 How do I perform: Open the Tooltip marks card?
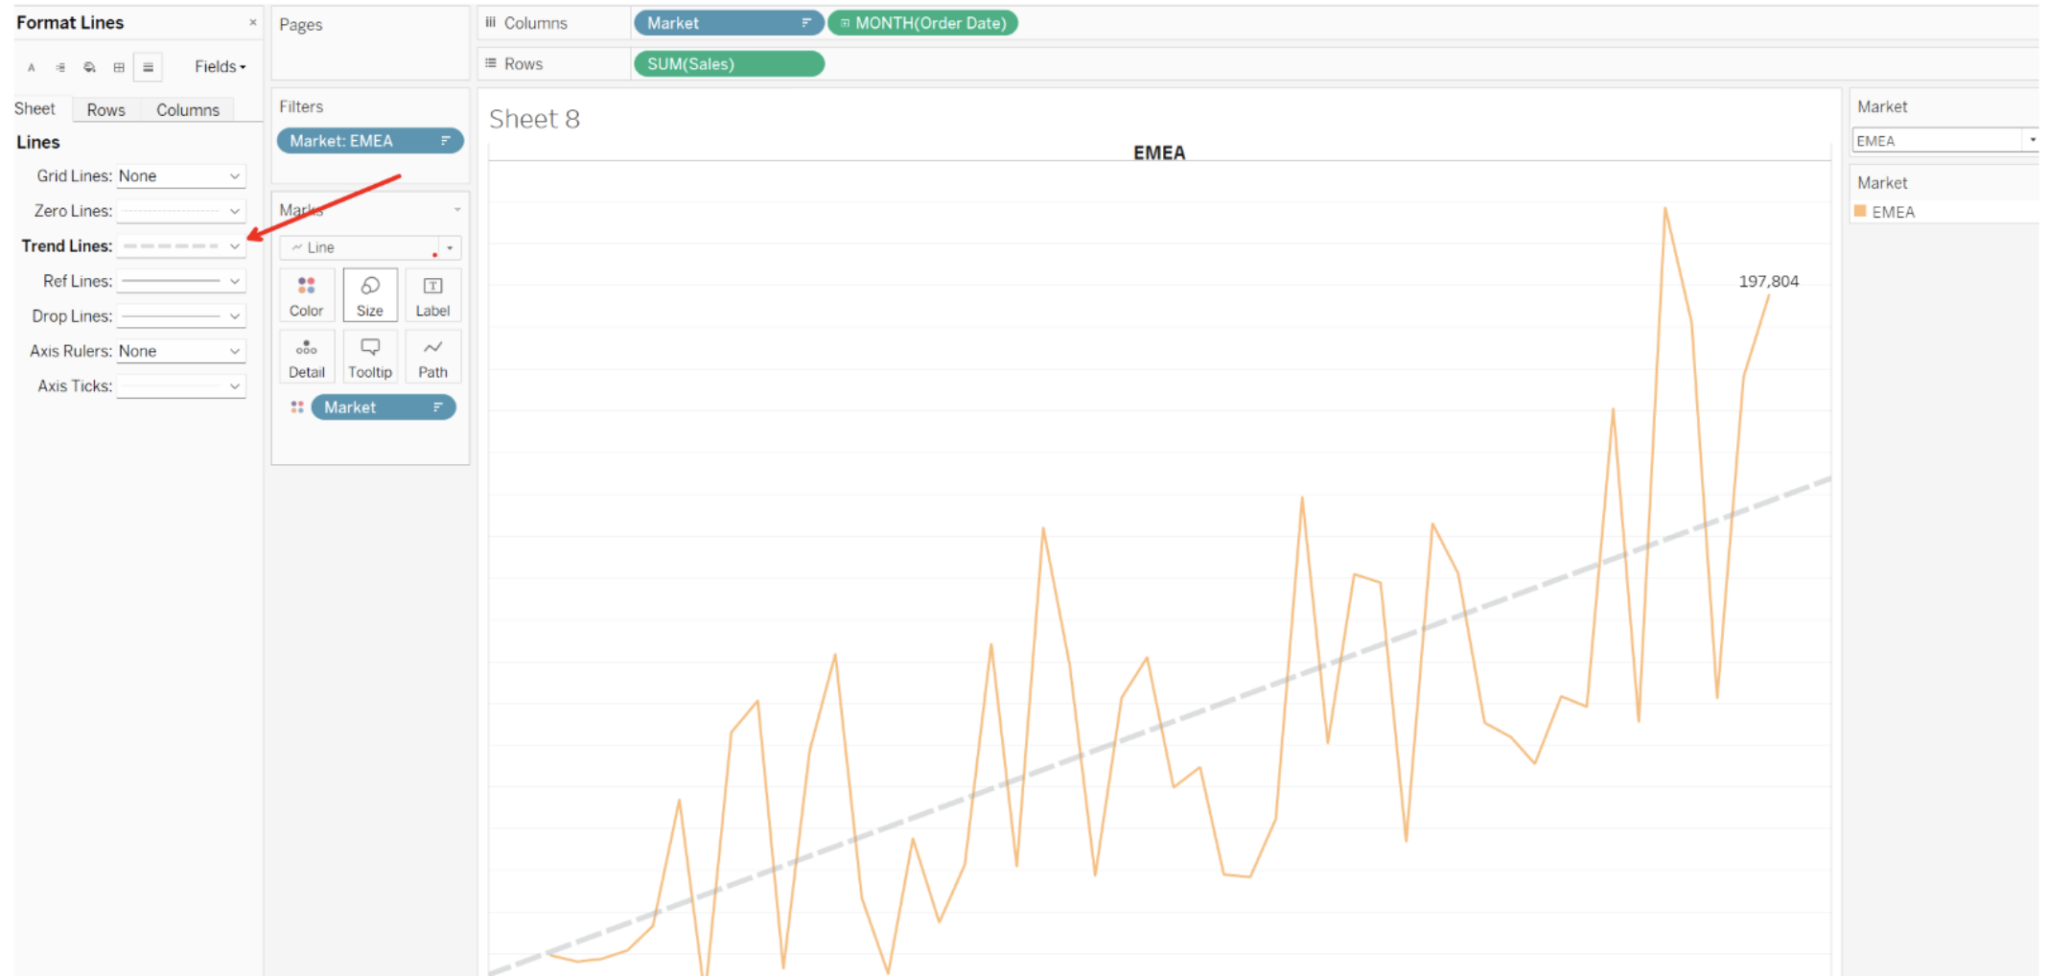tap(370, 358)
